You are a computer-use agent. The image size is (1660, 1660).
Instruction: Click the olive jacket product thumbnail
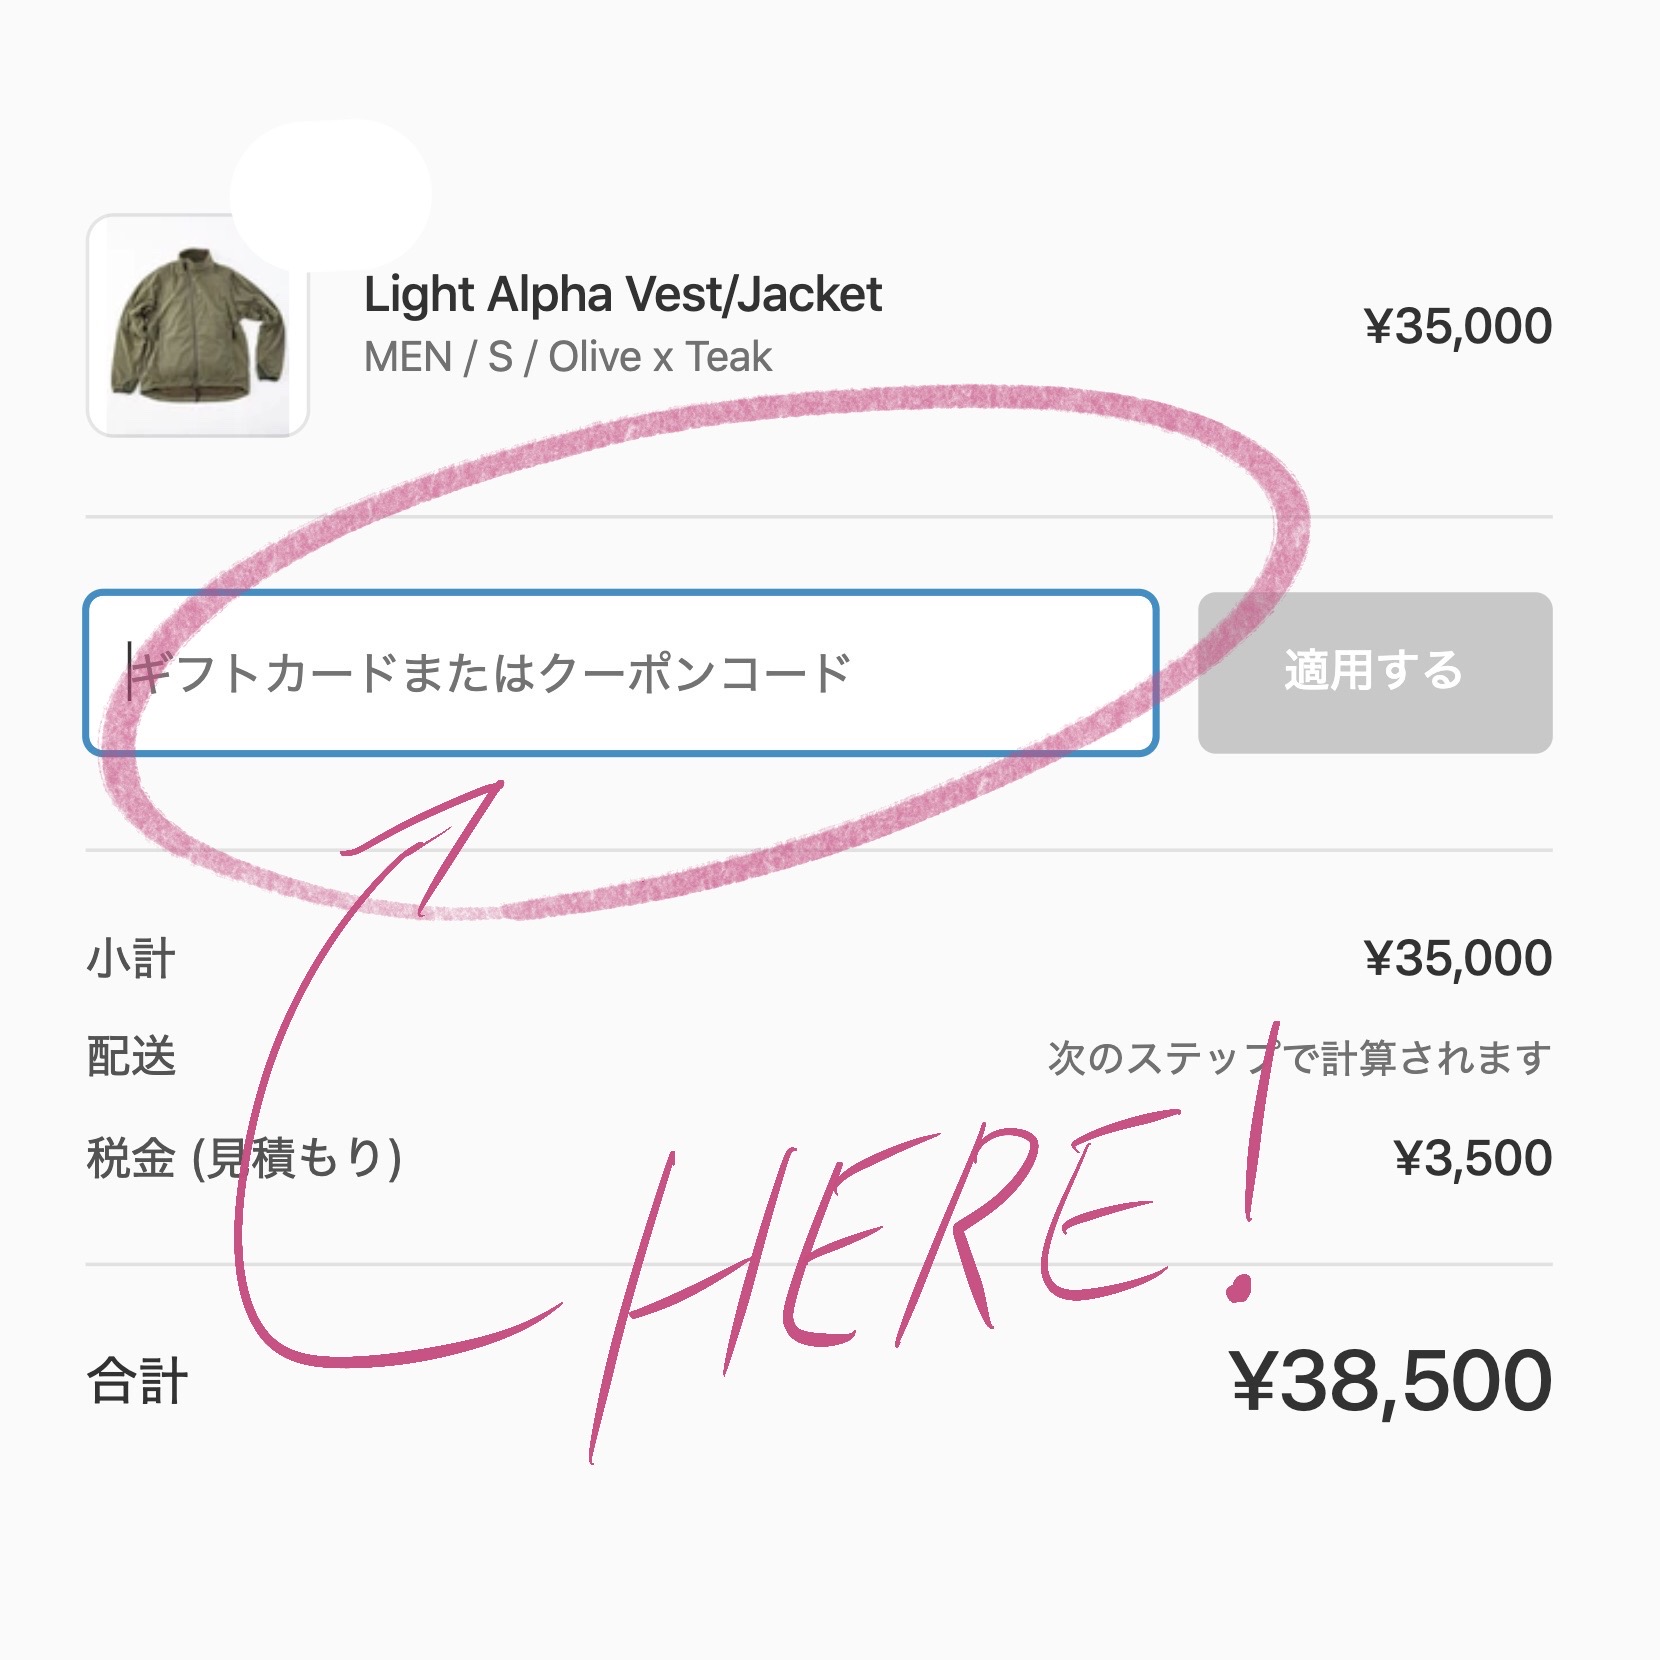(198, 325)
